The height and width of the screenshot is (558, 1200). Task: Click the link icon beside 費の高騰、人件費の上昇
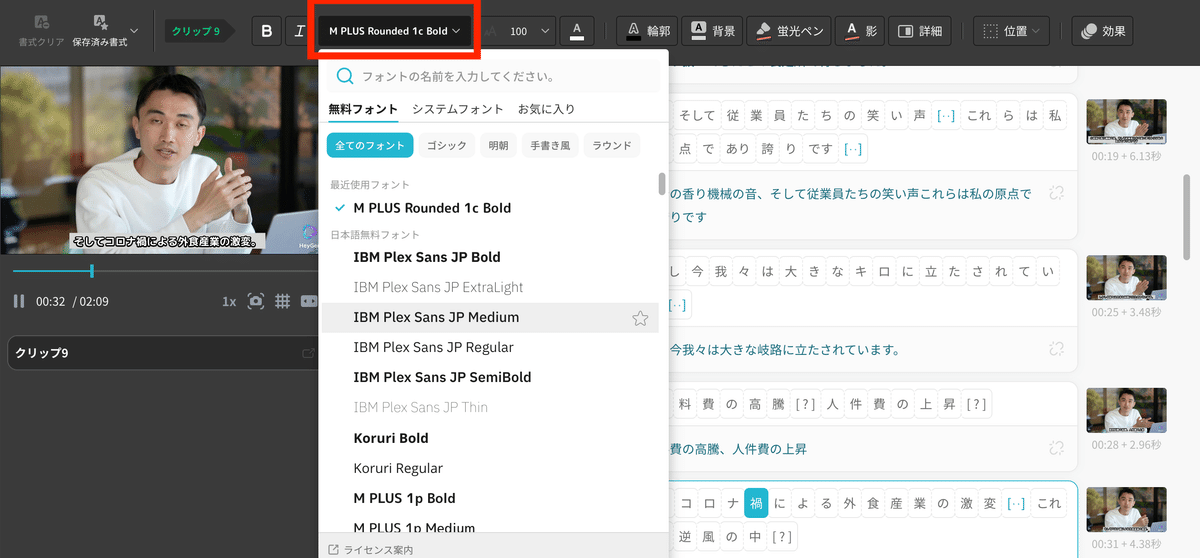tap(1056, 448)
